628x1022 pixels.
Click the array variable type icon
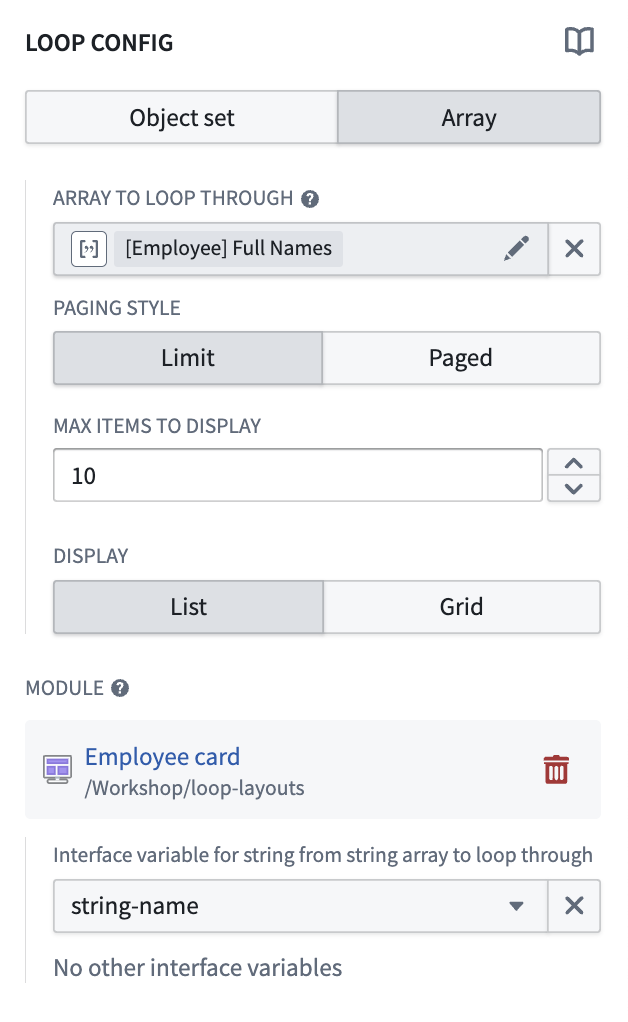click(x=89, y=249)
